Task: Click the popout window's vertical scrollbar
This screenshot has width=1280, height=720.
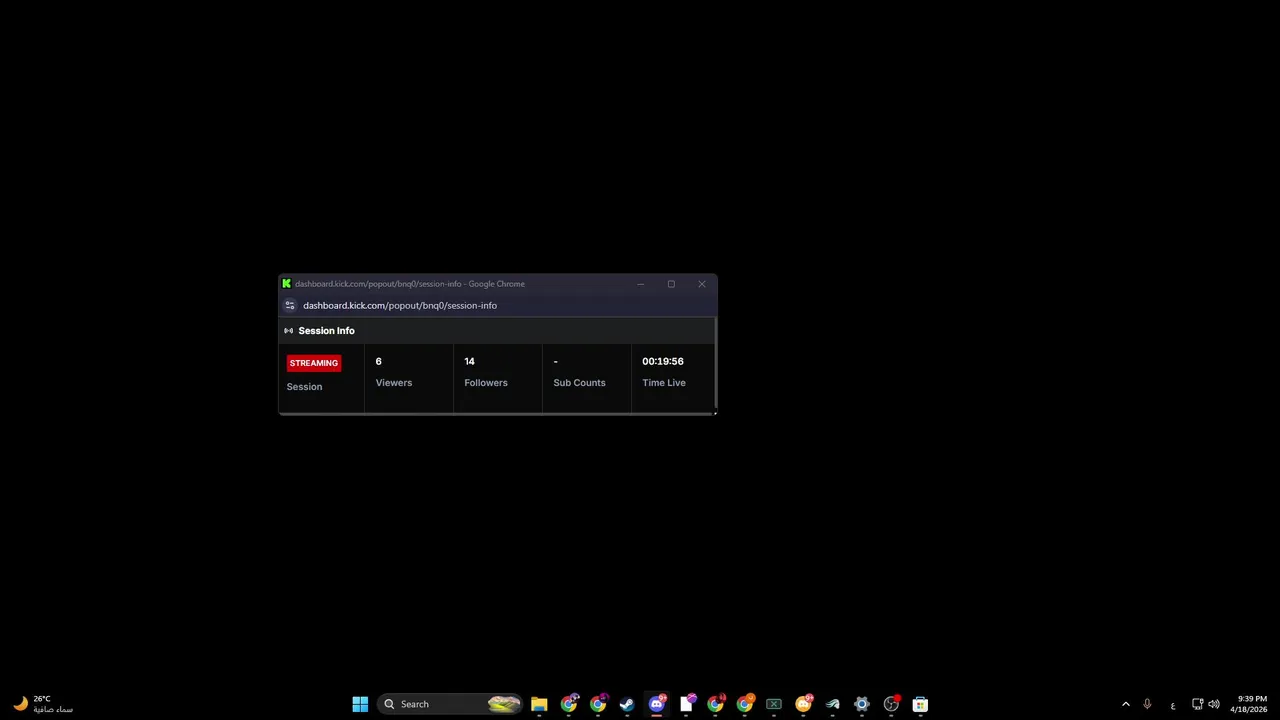Action: point(716,365)
